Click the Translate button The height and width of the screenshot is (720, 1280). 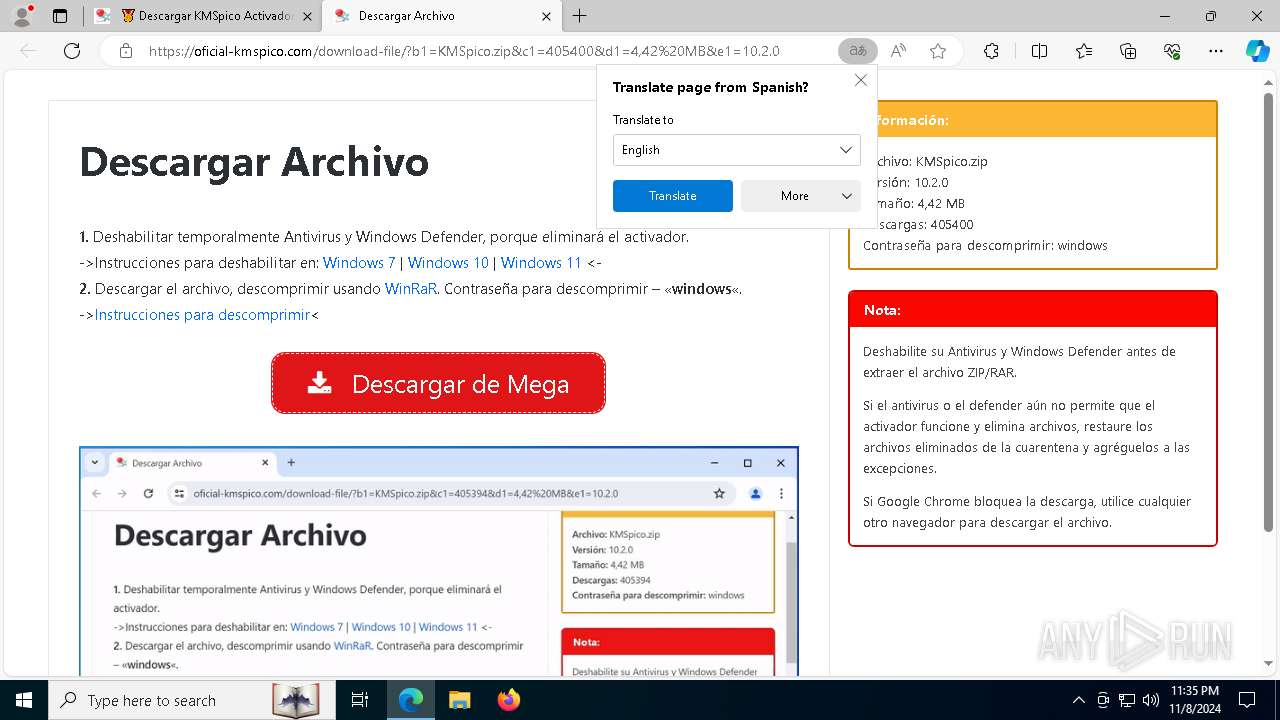[x=672, y=196]
